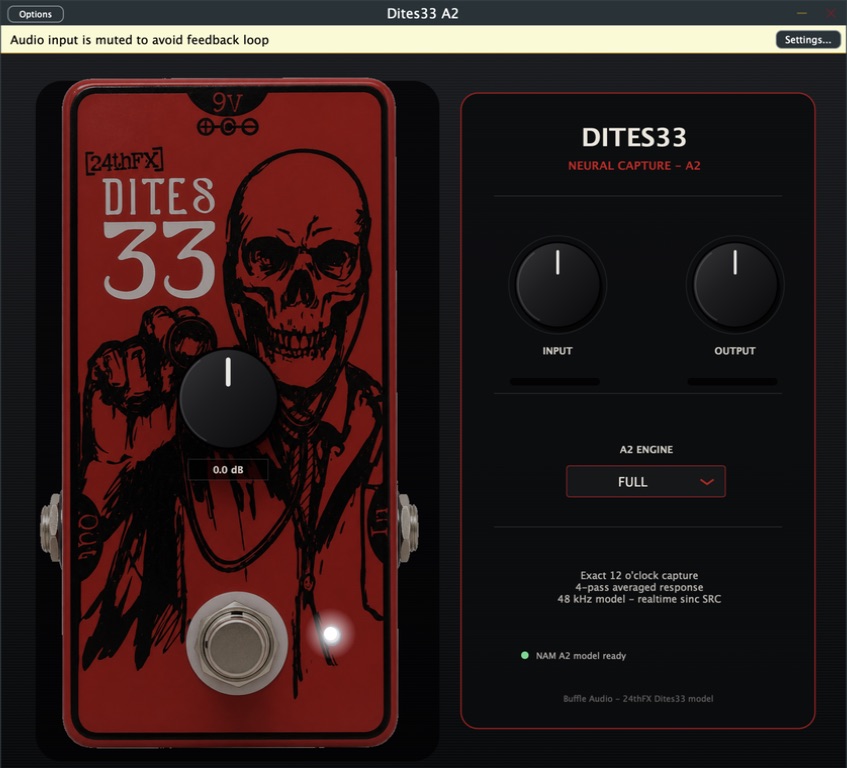
Task: Click the dropdown chevron next to FULL
Action: tap(707, 482)
